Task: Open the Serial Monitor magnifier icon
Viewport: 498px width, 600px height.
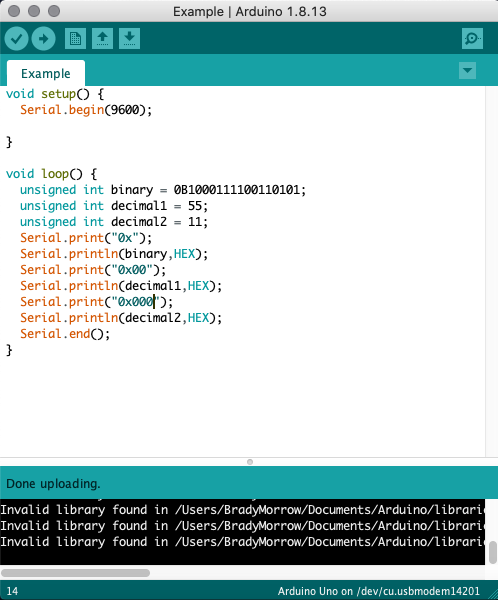Action: click(472, 39)
